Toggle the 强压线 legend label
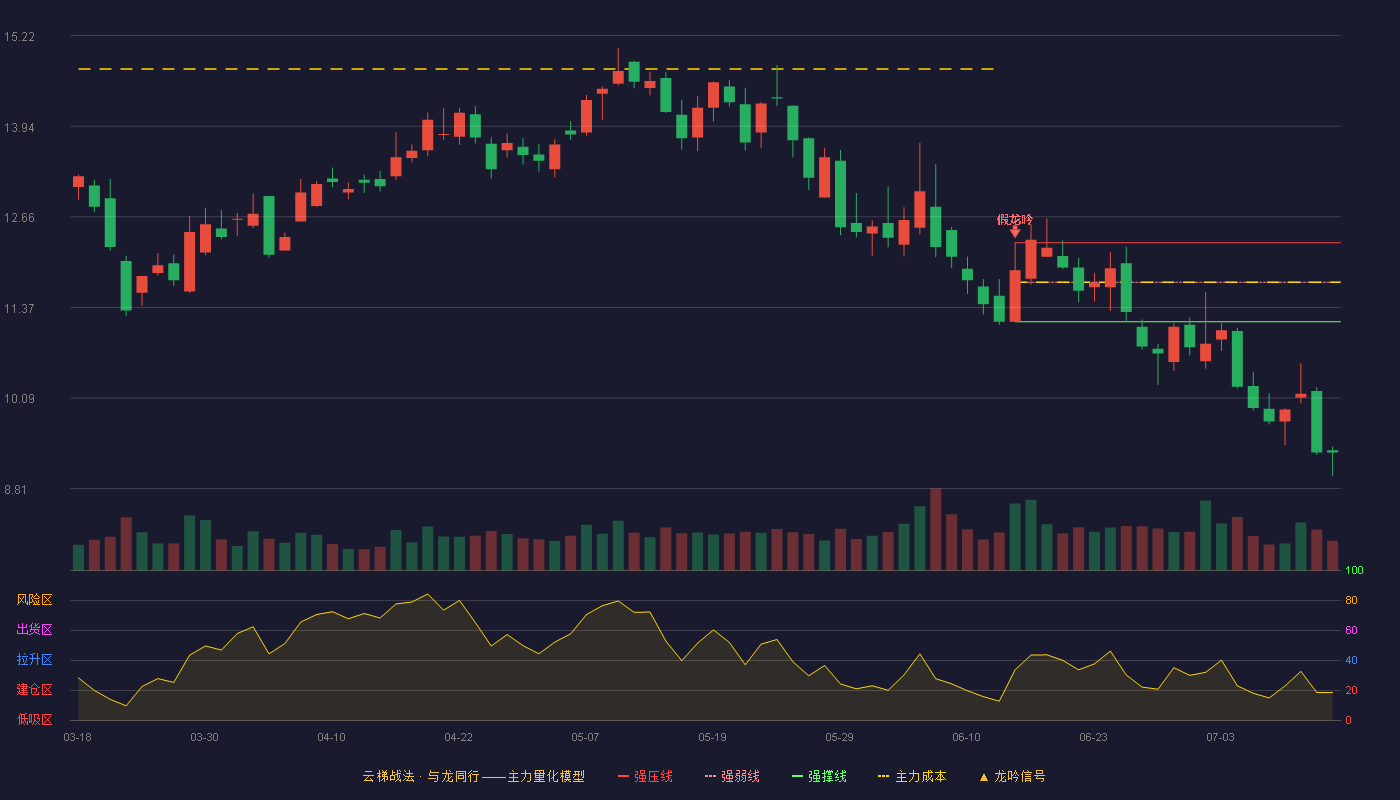 [x=653, y=777]
